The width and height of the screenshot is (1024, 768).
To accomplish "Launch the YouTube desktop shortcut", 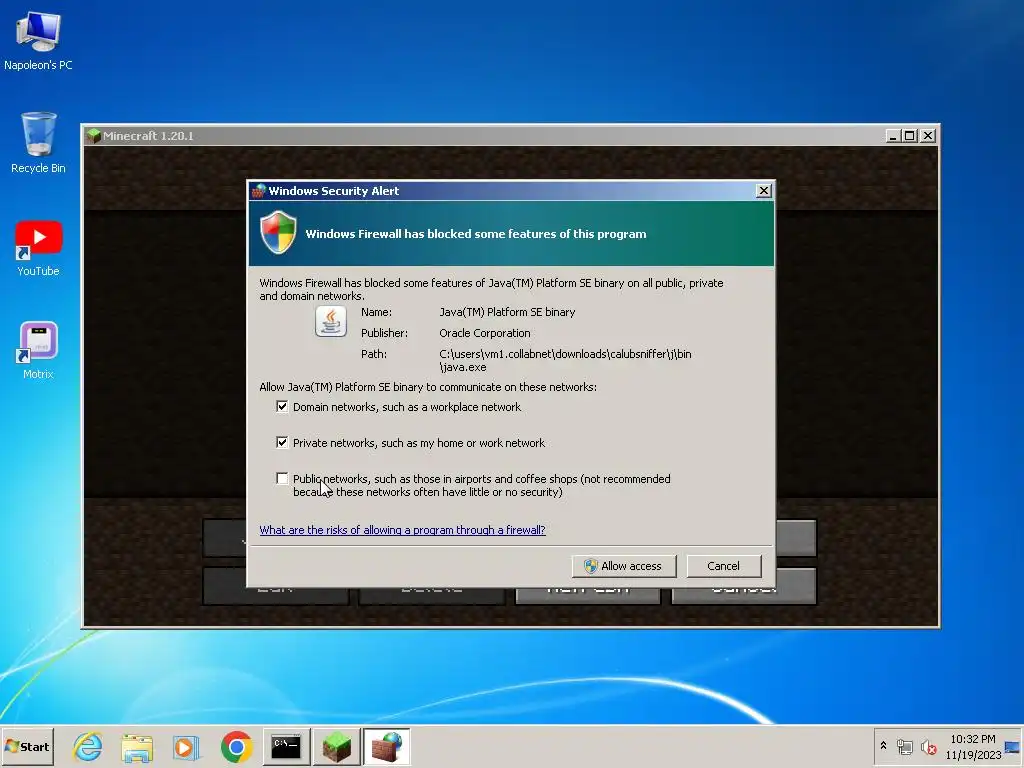I will pos(38,248).
